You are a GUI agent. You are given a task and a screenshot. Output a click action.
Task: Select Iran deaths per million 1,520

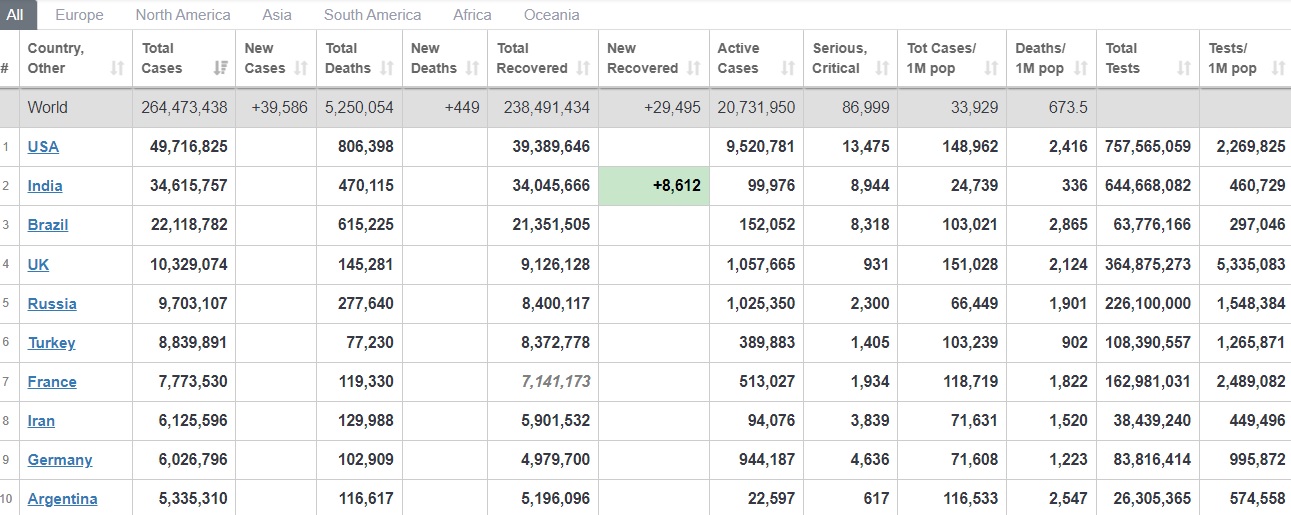pyautogui.click(x=1068, y=421)
